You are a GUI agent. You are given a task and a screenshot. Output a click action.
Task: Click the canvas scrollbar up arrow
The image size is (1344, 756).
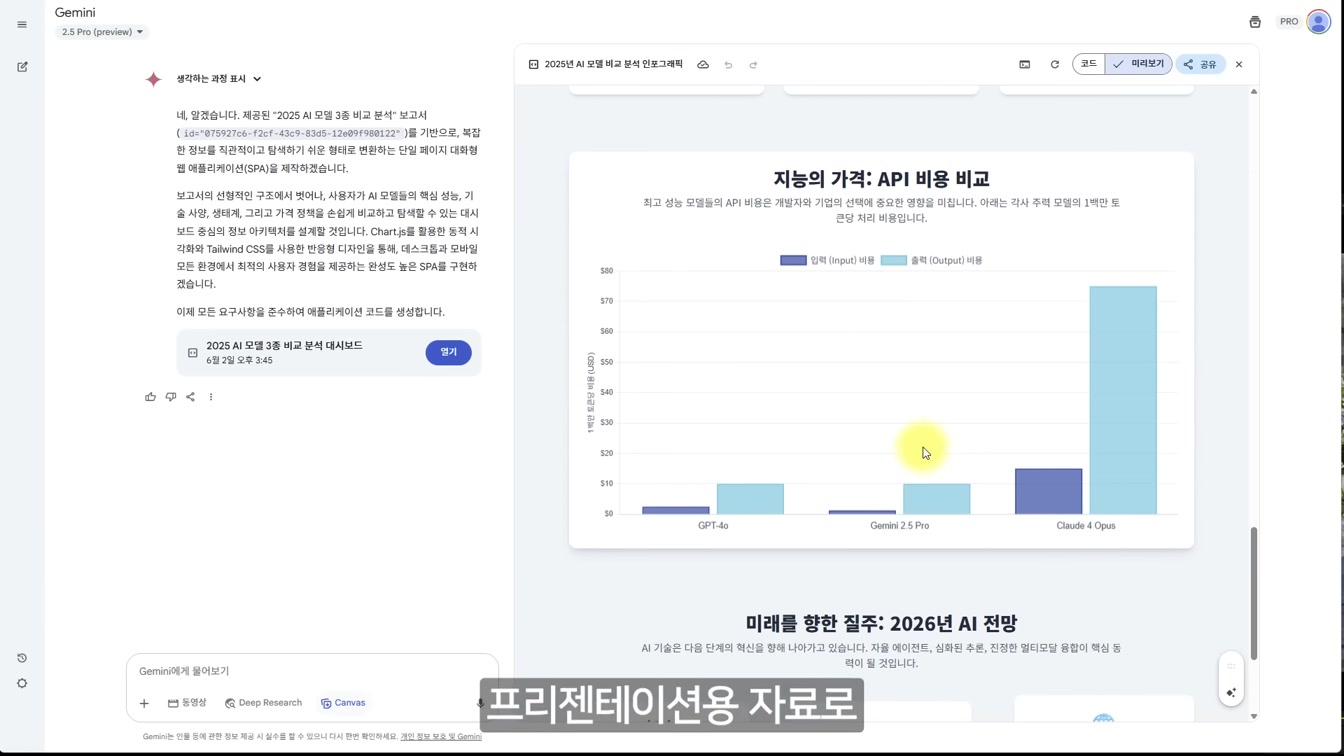click(1253, 92)
